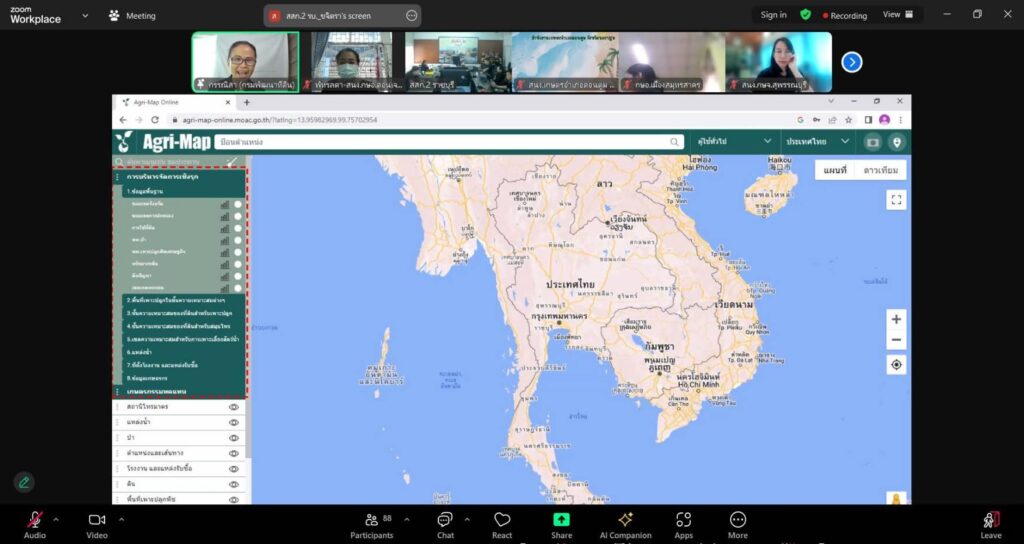Screen dimensions: 1024x544
Task: Click the Zoom React heart icon
Action: (502, 524)
